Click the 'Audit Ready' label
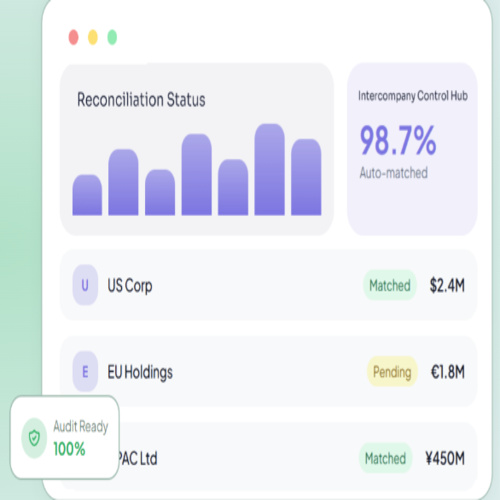This screenshot has height=500, width=500. pos(81,427)
